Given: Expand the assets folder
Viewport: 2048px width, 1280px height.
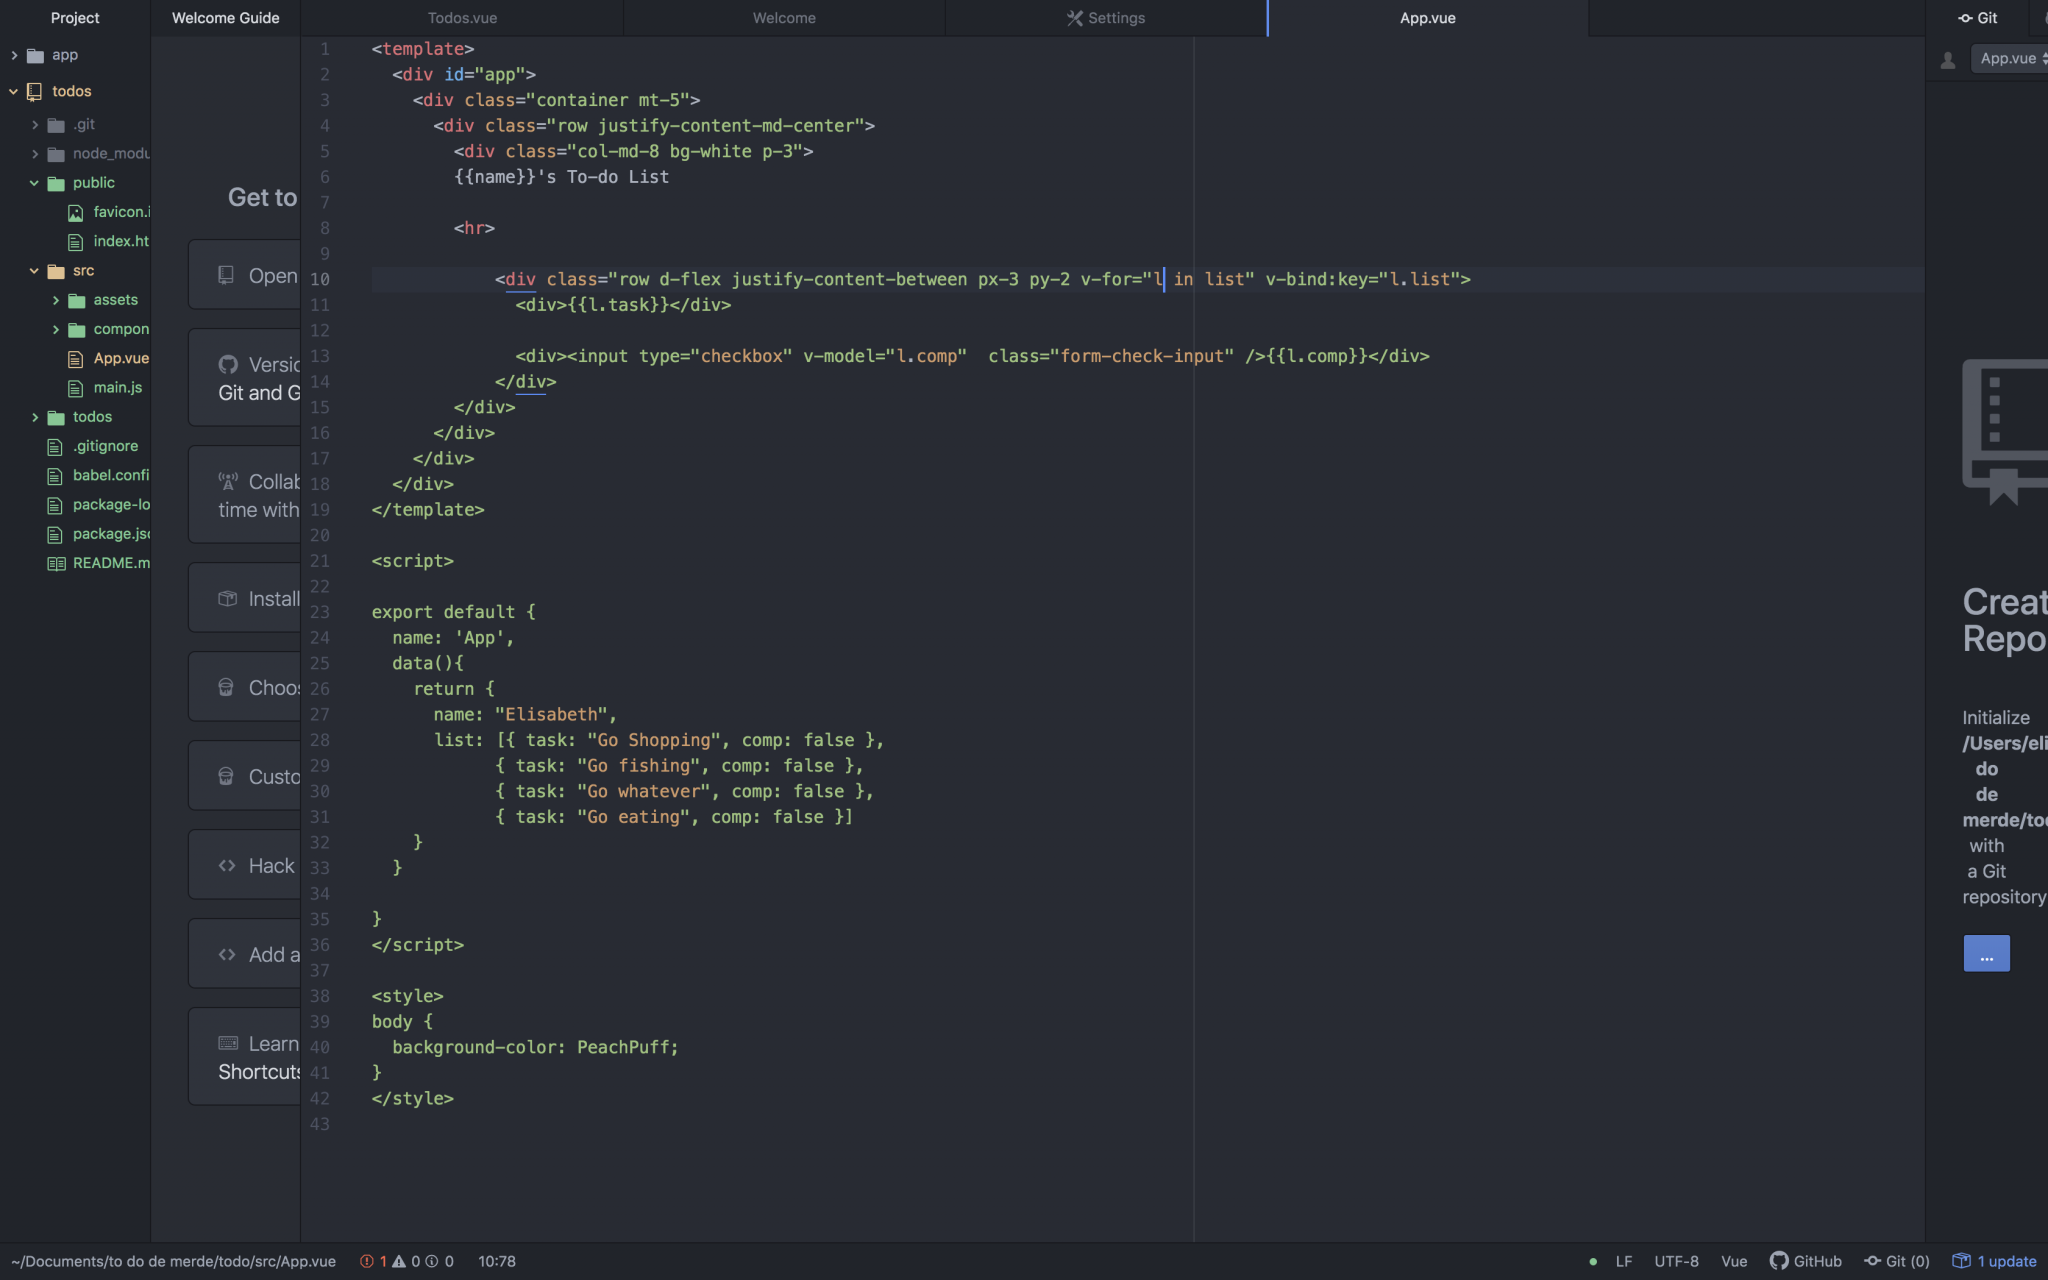Looking at the screenshot, I should 56,300.
